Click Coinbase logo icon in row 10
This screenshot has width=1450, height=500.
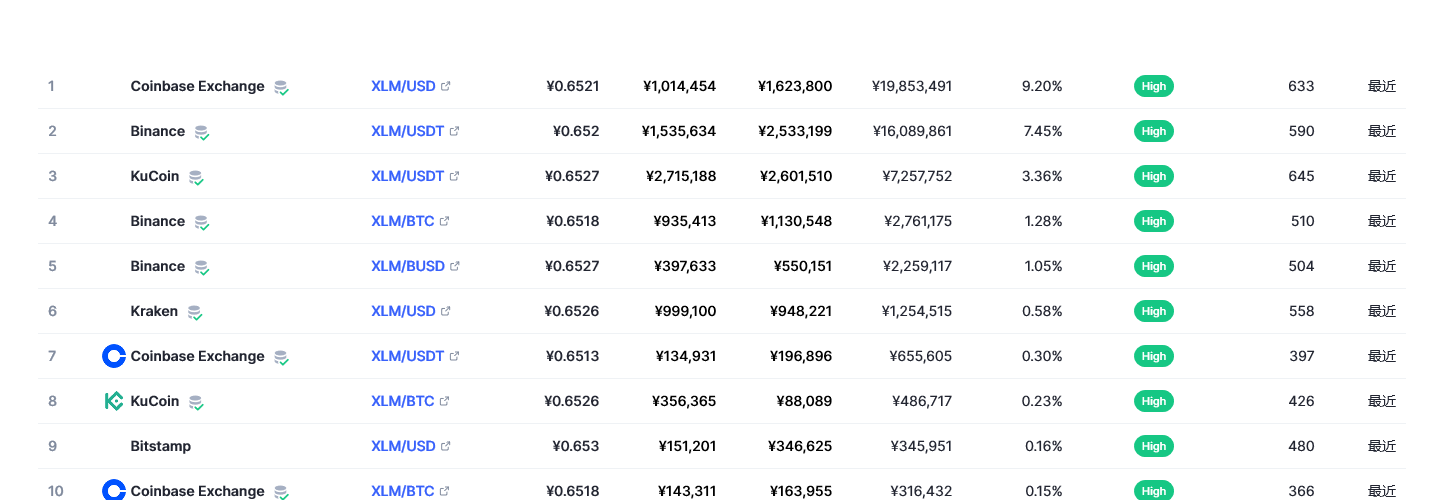[114, 491]
